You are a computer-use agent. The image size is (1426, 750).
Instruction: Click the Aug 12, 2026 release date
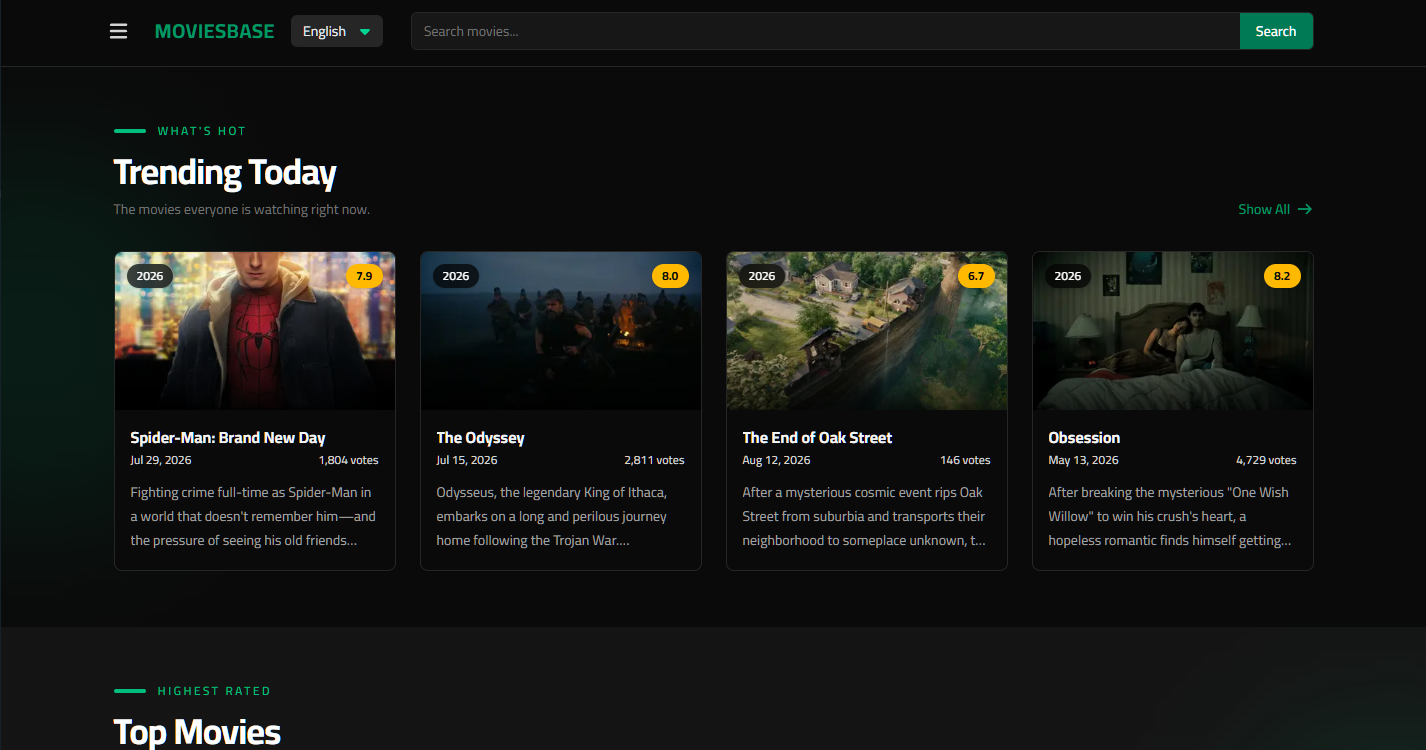click(776, 460)
